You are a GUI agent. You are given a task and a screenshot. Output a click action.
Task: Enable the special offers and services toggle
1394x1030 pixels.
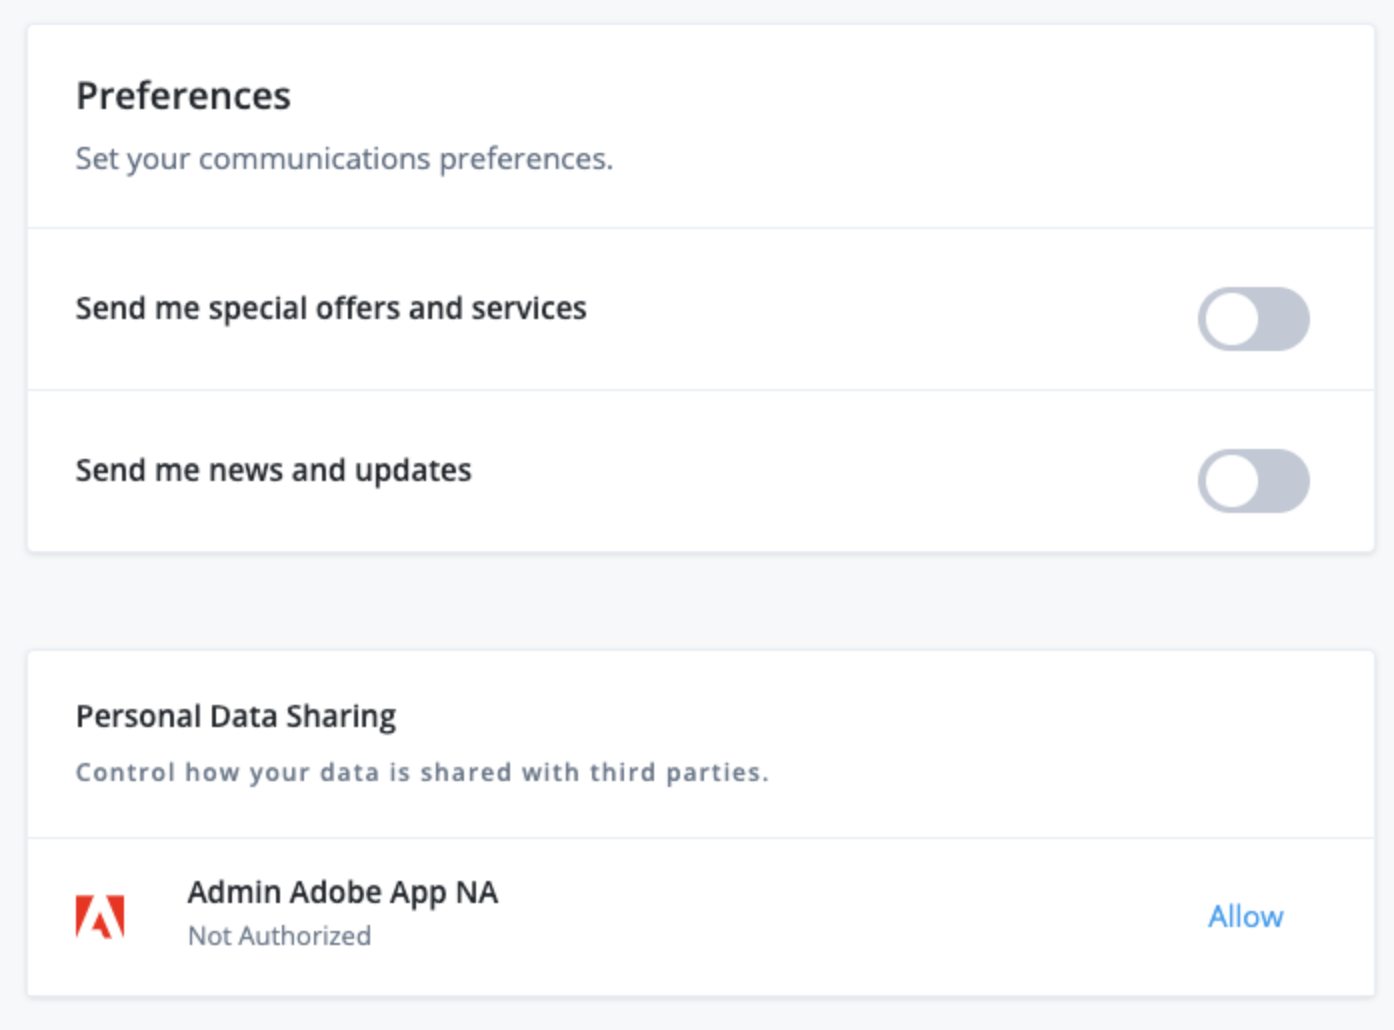[1255, 319]
